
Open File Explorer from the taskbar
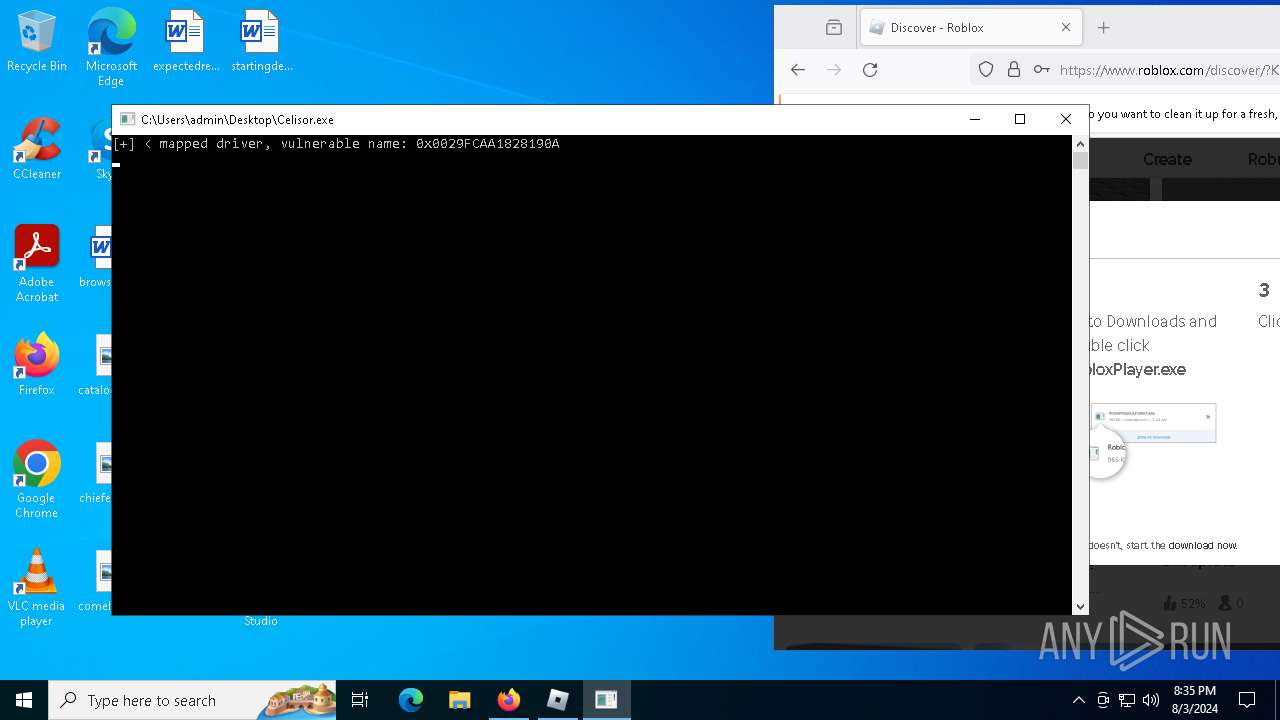pyautogui.click(x=459, y=700)
